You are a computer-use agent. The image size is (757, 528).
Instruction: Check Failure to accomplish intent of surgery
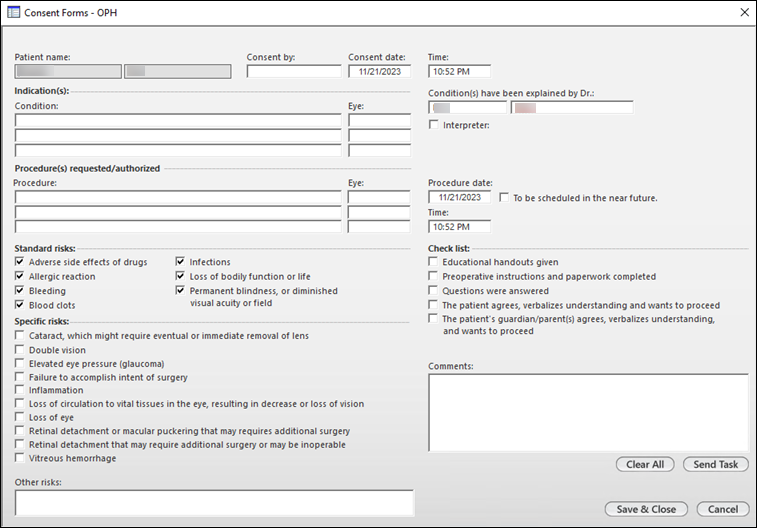tap(19, 376)
